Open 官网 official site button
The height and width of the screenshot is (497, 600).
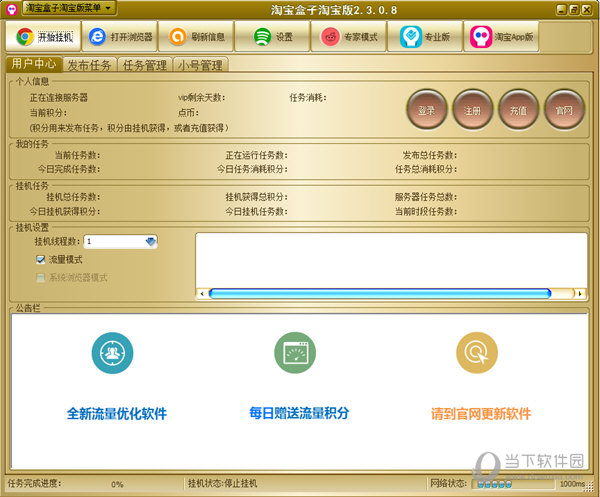click(564, 110)
